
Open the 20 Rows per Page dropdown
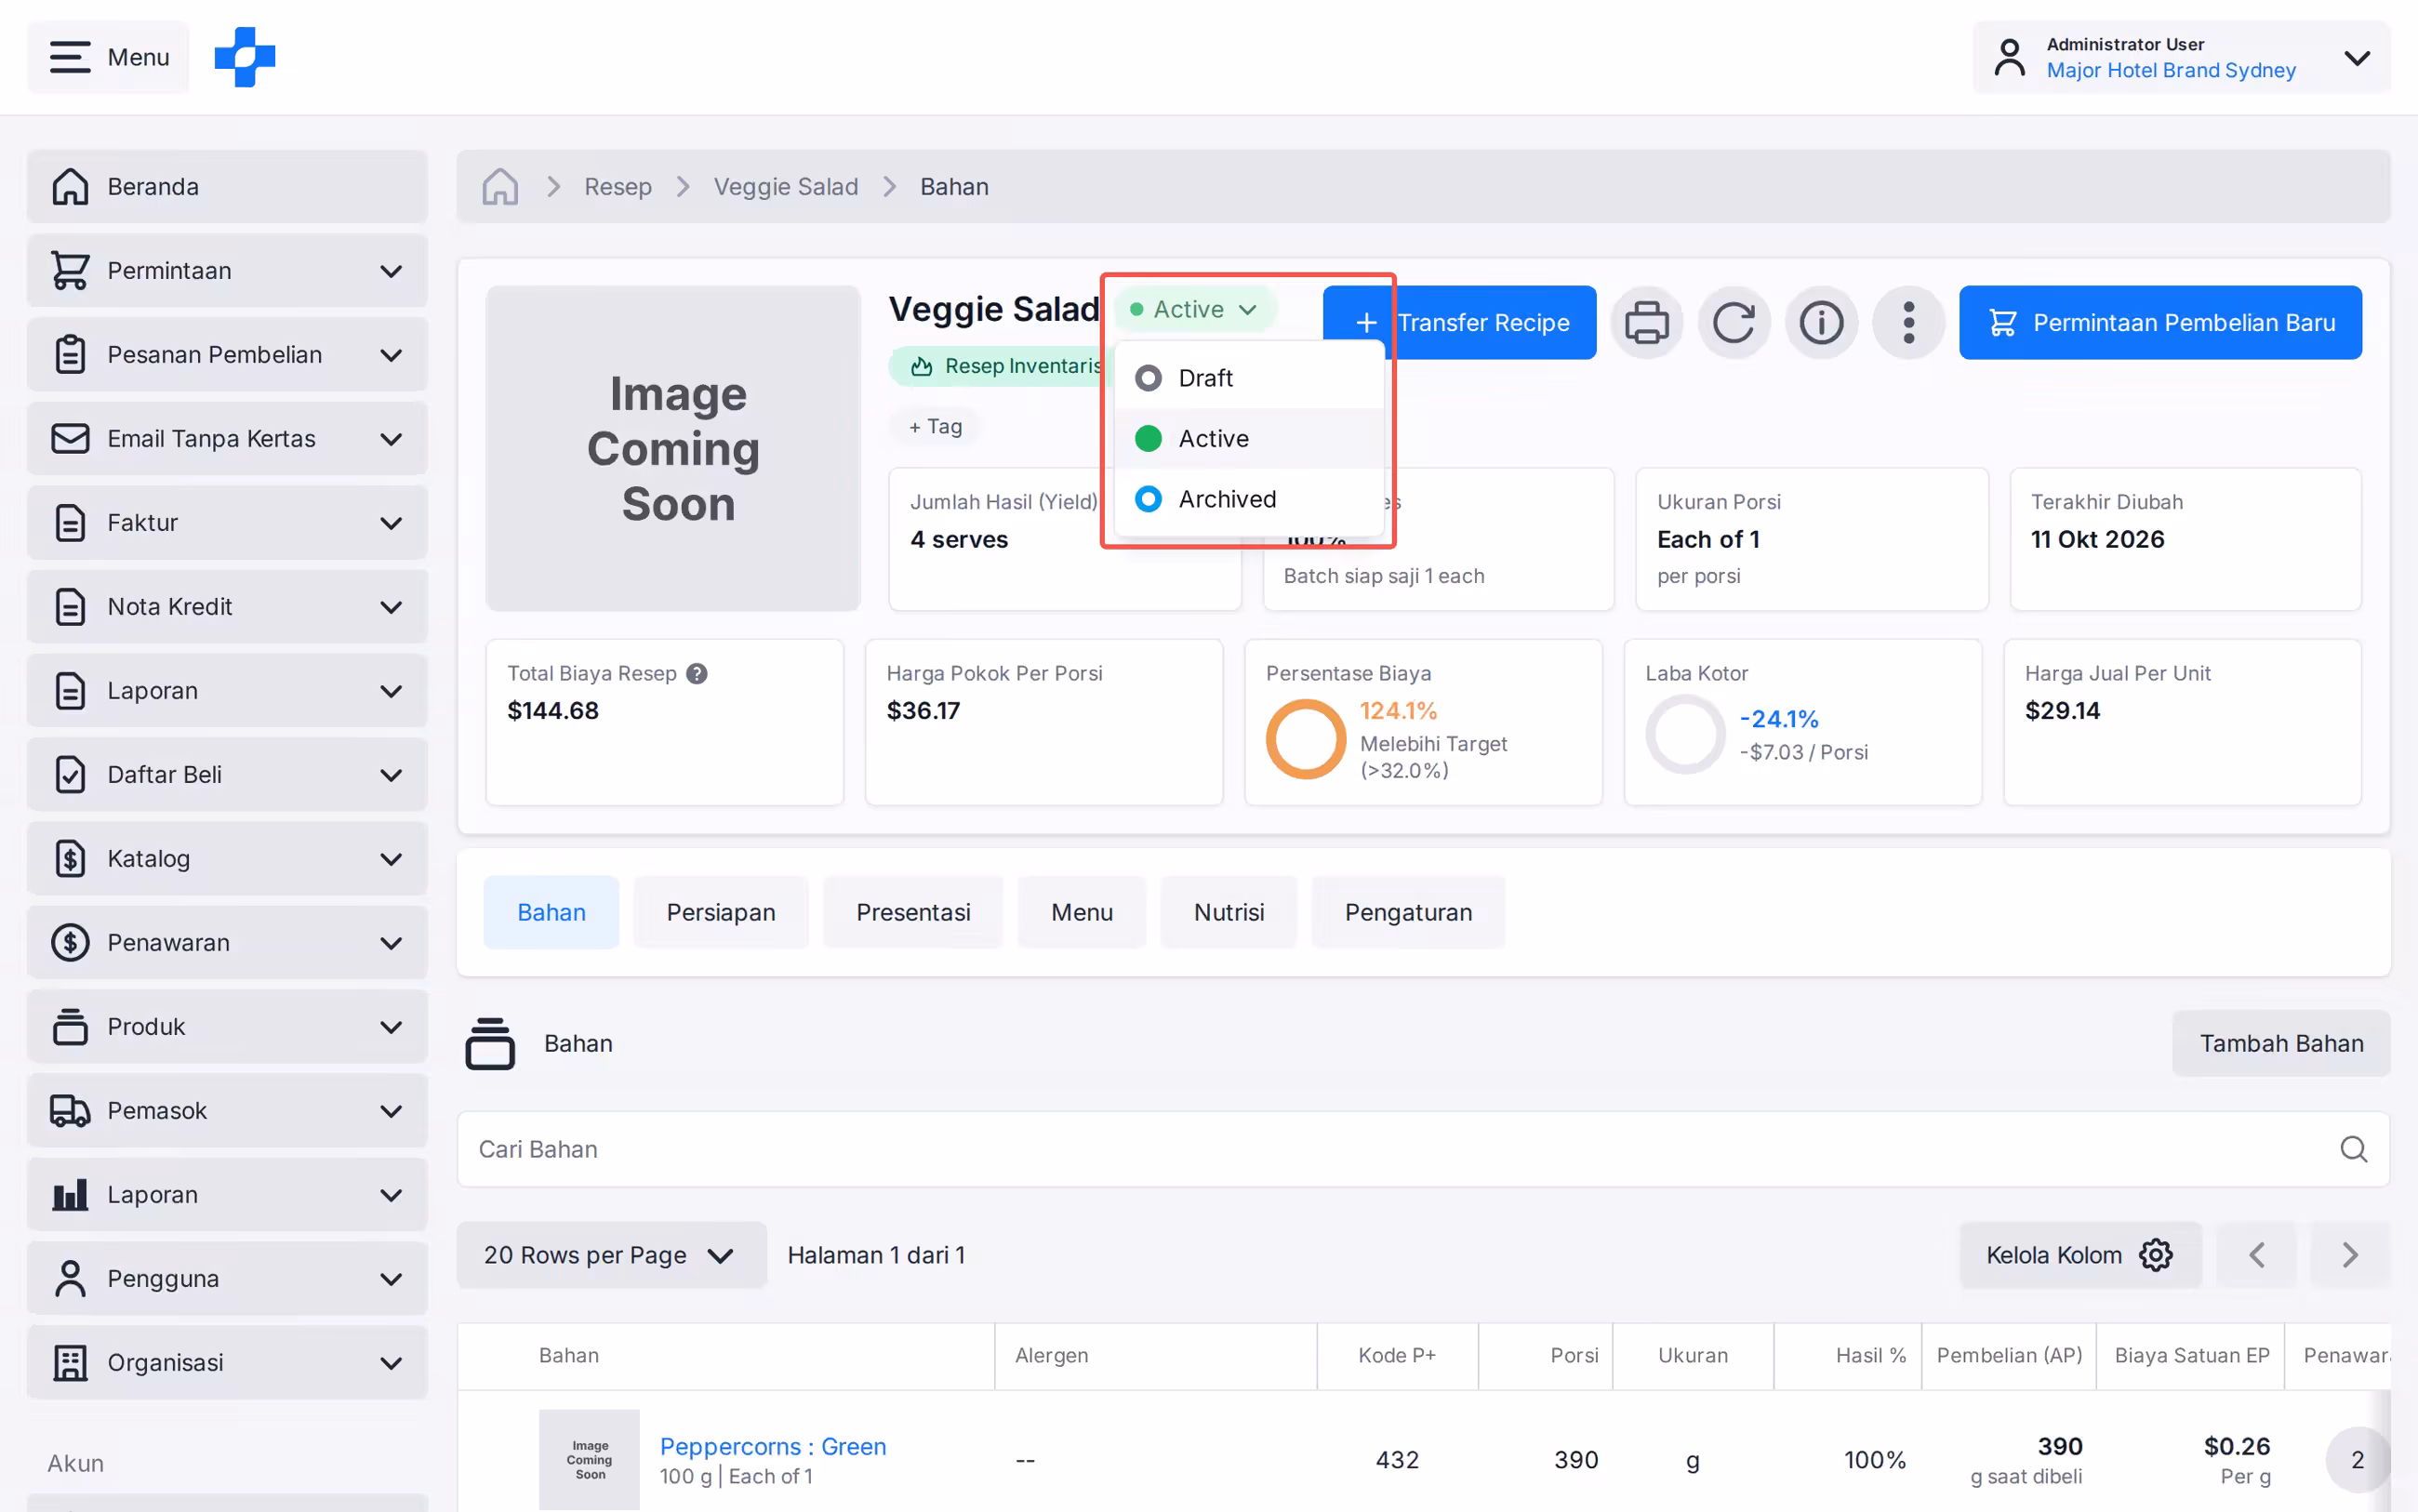(611, 1255)
